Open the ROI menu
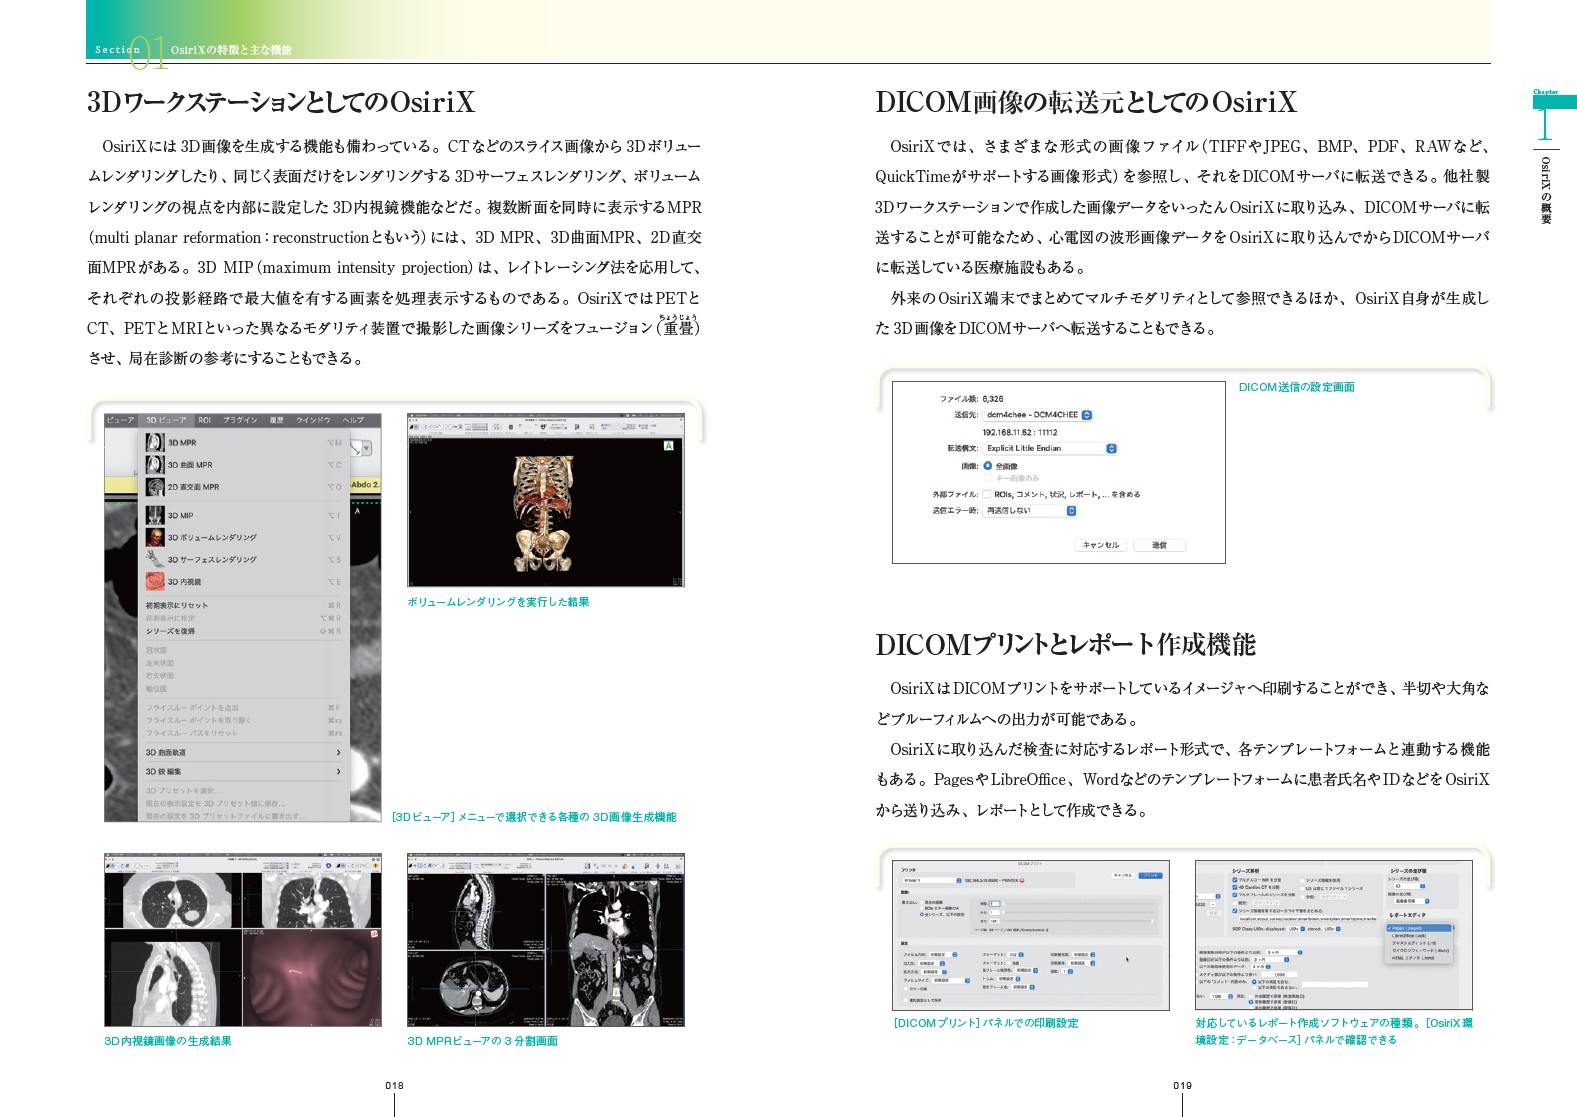Image resolution: width=1577 pixels, height=1117 pixels. [204, 420]
